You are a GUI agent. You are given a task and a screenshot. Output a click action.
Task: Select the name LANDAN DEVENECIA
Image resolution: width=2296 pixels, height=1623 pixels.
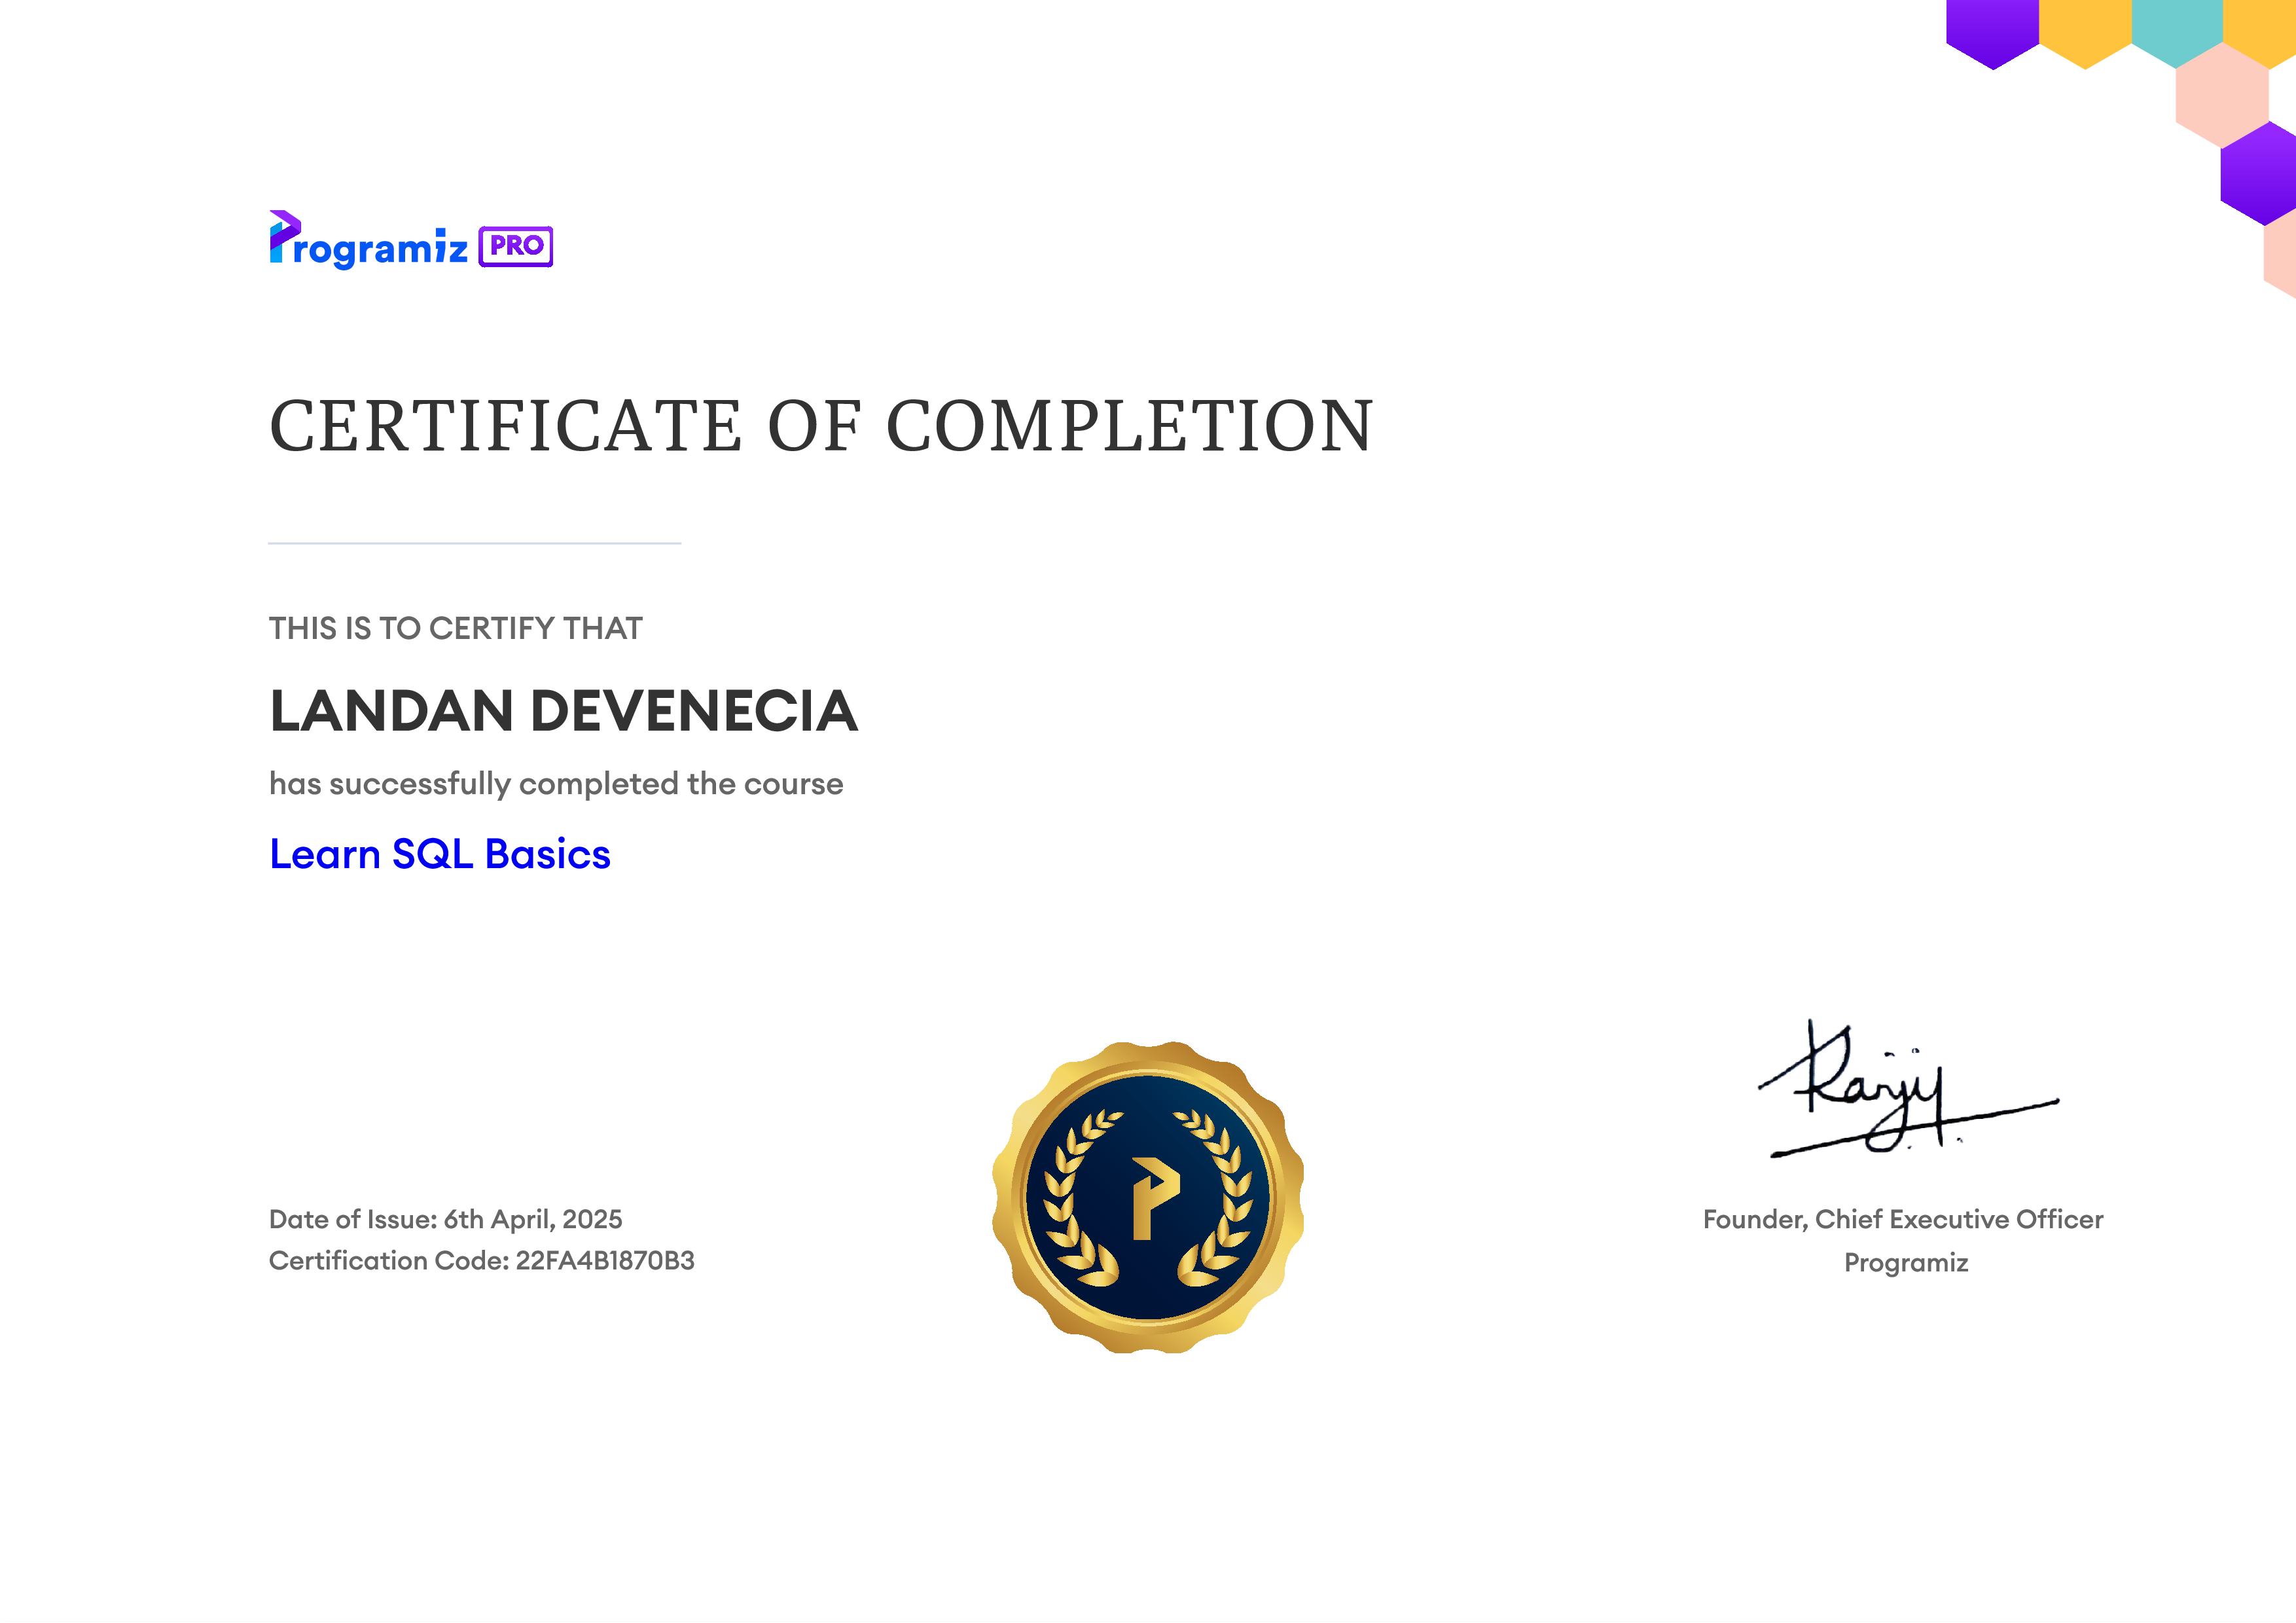tap(563, 711)
